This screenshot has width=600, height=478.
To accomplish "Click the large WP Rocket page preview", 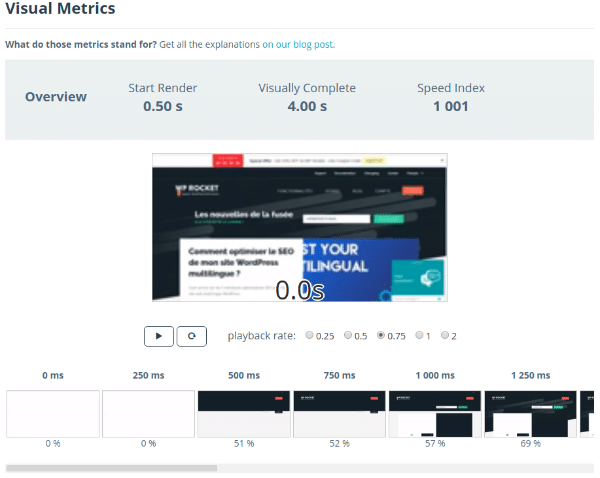I will tap(300, 227).
